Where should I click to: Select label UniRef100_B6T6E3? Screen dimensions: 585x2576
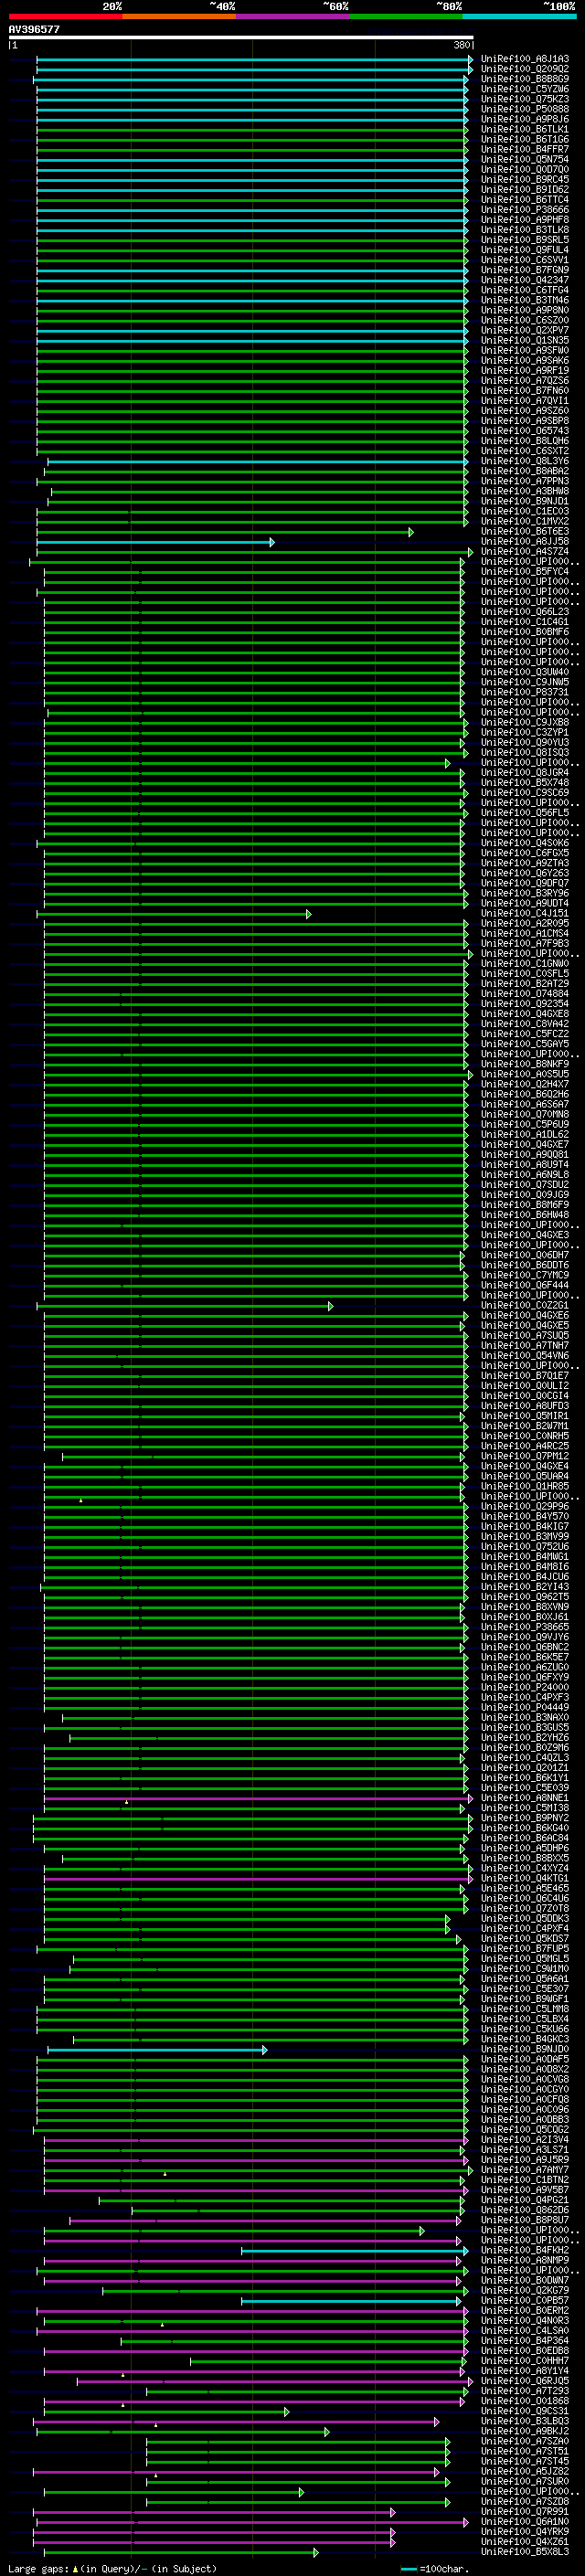point(525,531)
